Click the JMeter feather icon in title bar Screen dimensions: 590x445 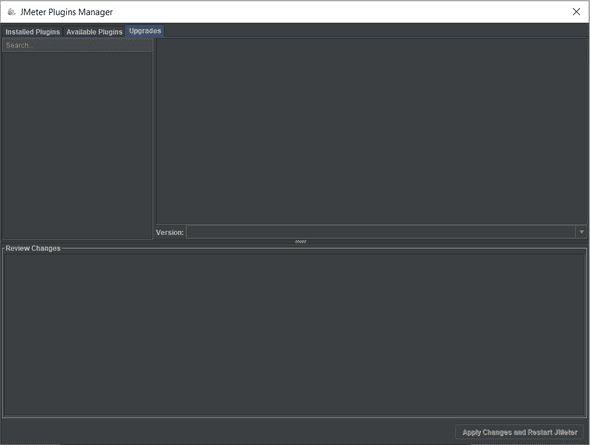pos(11,12)
